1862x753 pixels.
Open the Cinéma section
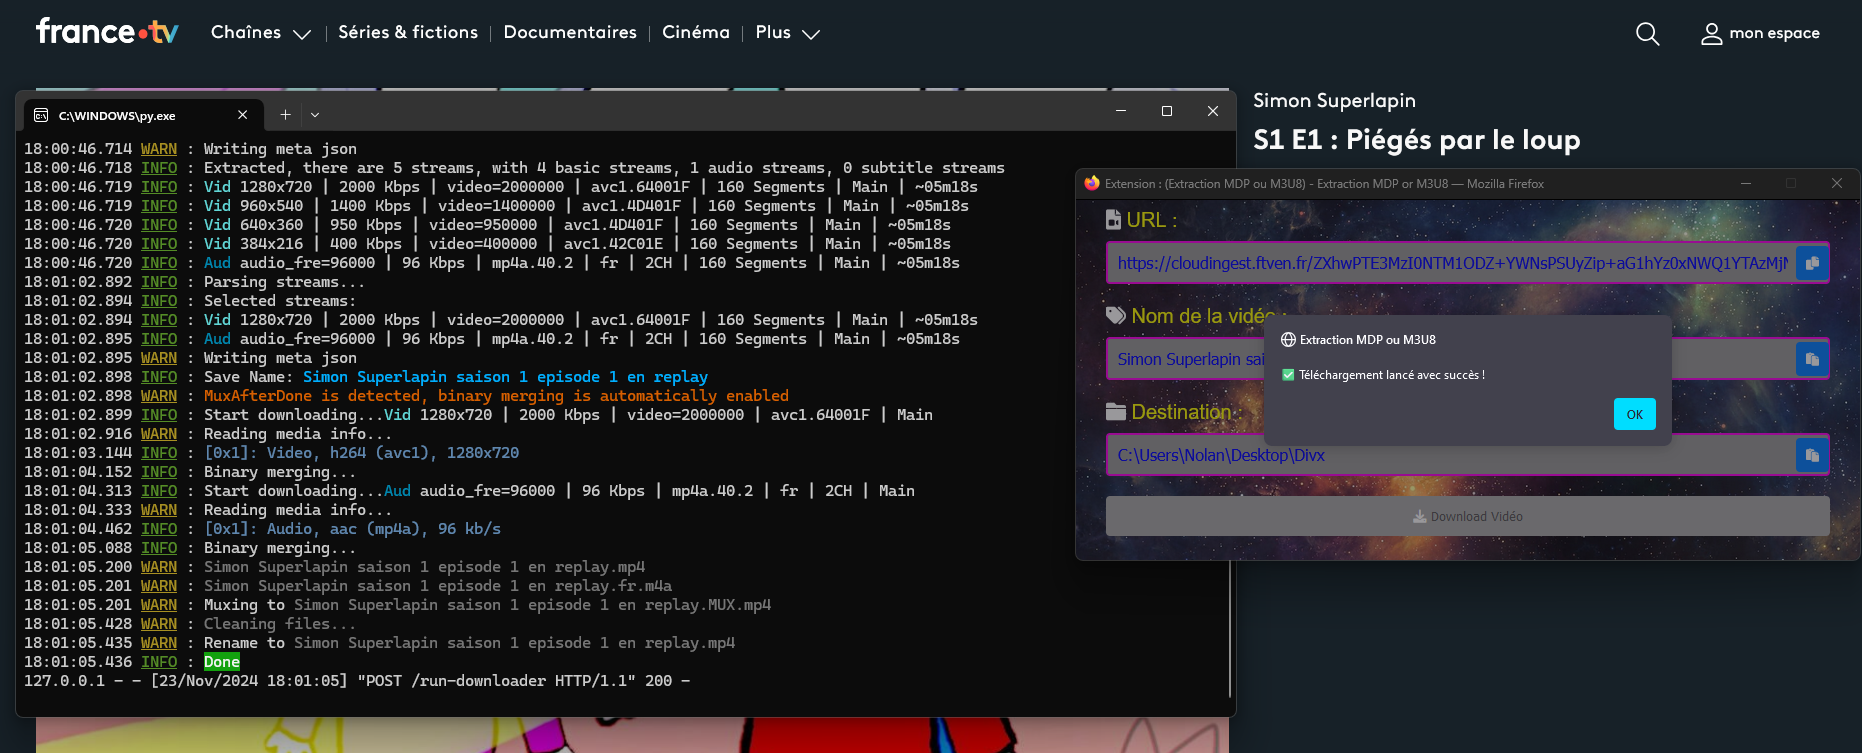[696, 33]
